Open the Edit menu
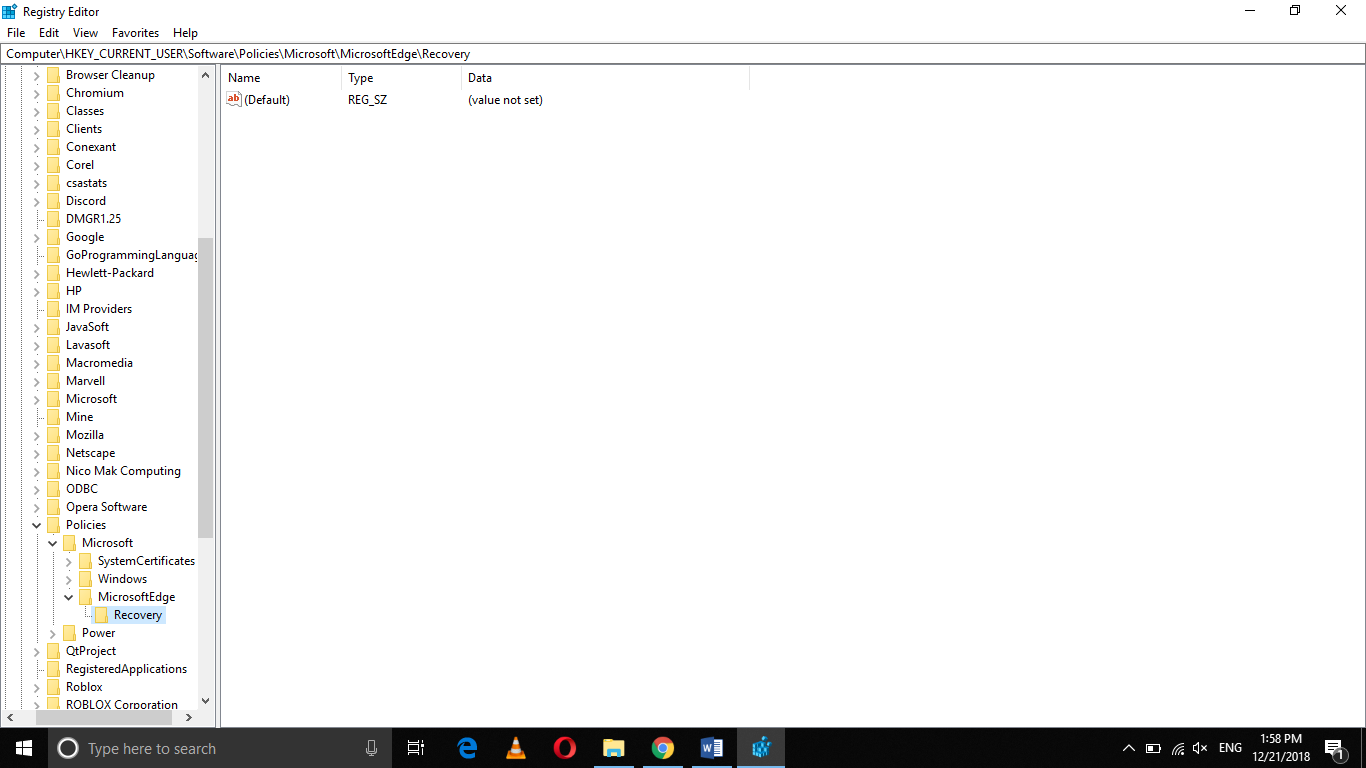The height and width of the screenshot is (768, 1366). [x=48, y=32]
